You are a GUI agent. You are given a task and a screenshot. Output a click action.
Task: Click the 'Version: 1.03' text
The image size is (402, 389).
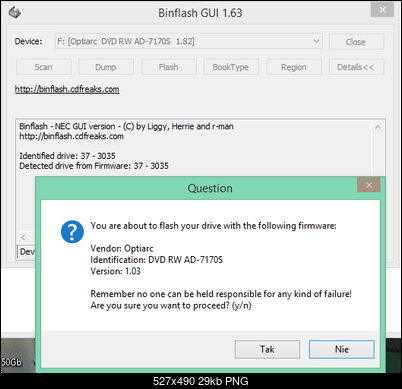(x=115, y=271)
